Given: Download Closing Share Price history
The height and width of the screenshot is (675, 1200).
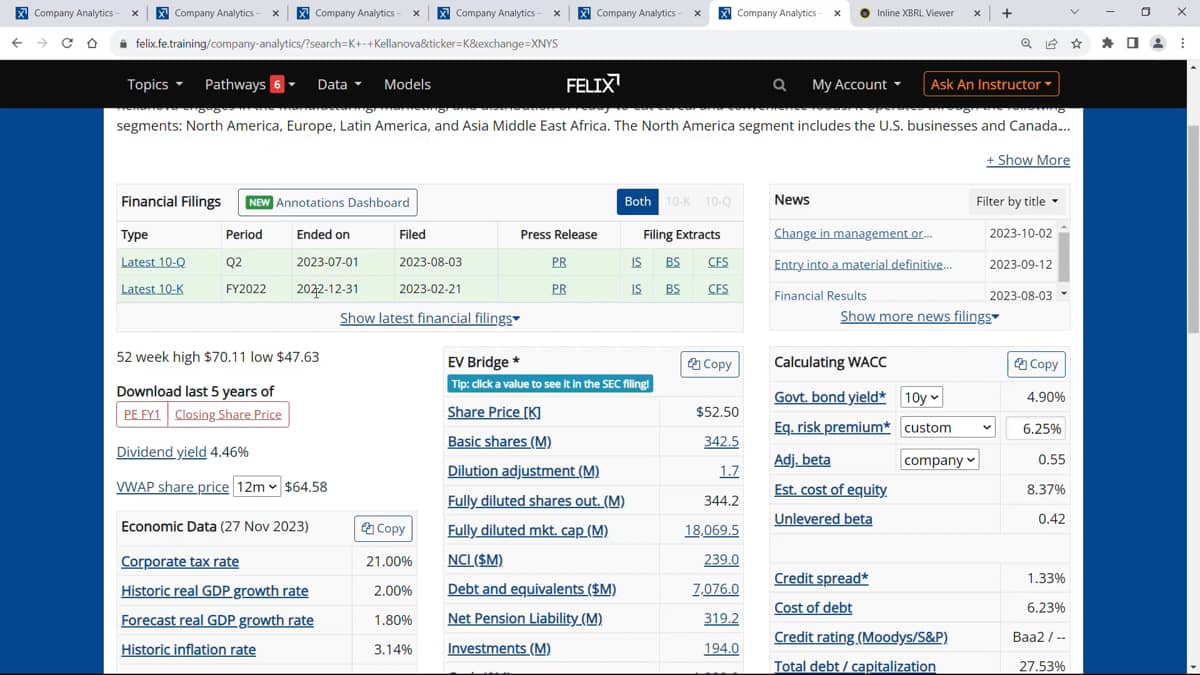Looking at the screenshot, I should click(228, 414).
